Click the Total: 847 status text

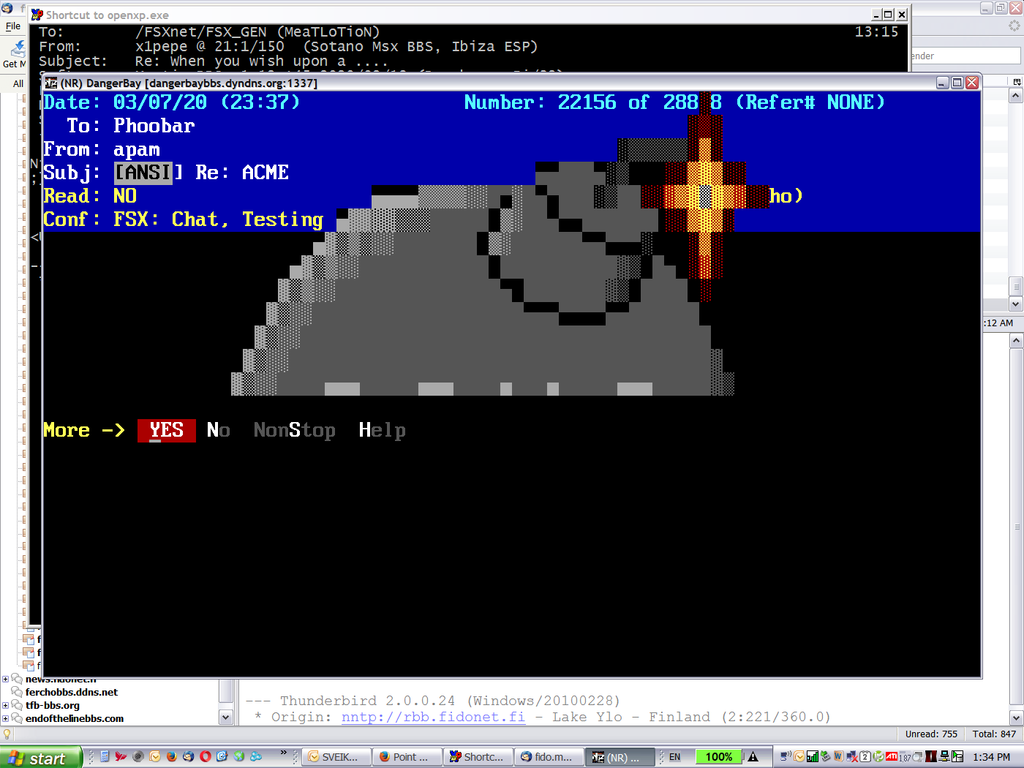tap(994, 734)
